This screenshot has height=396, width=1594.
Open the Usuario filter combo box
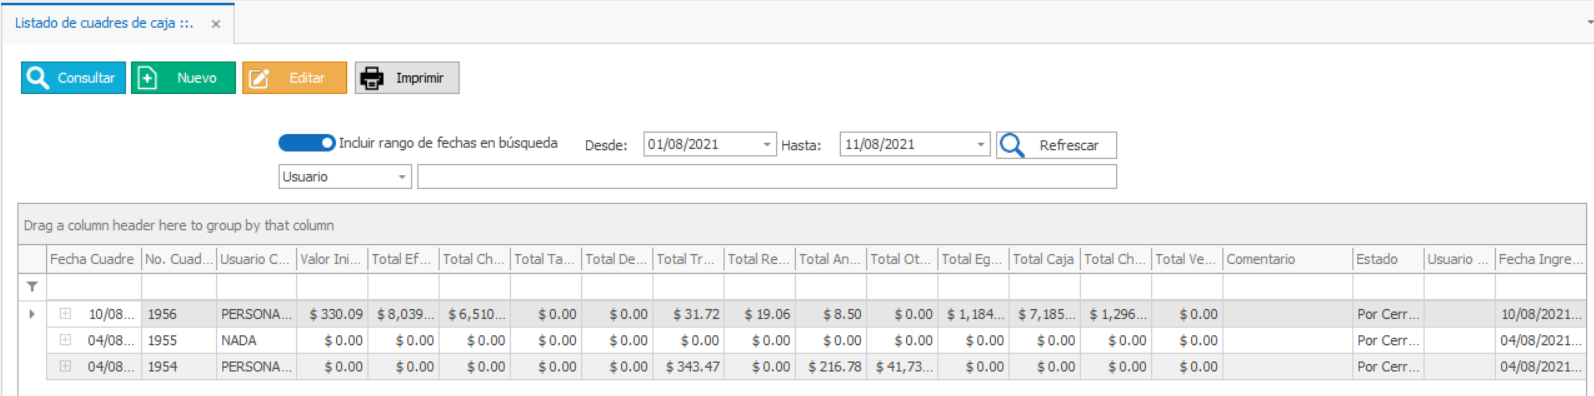pos(345,177)
